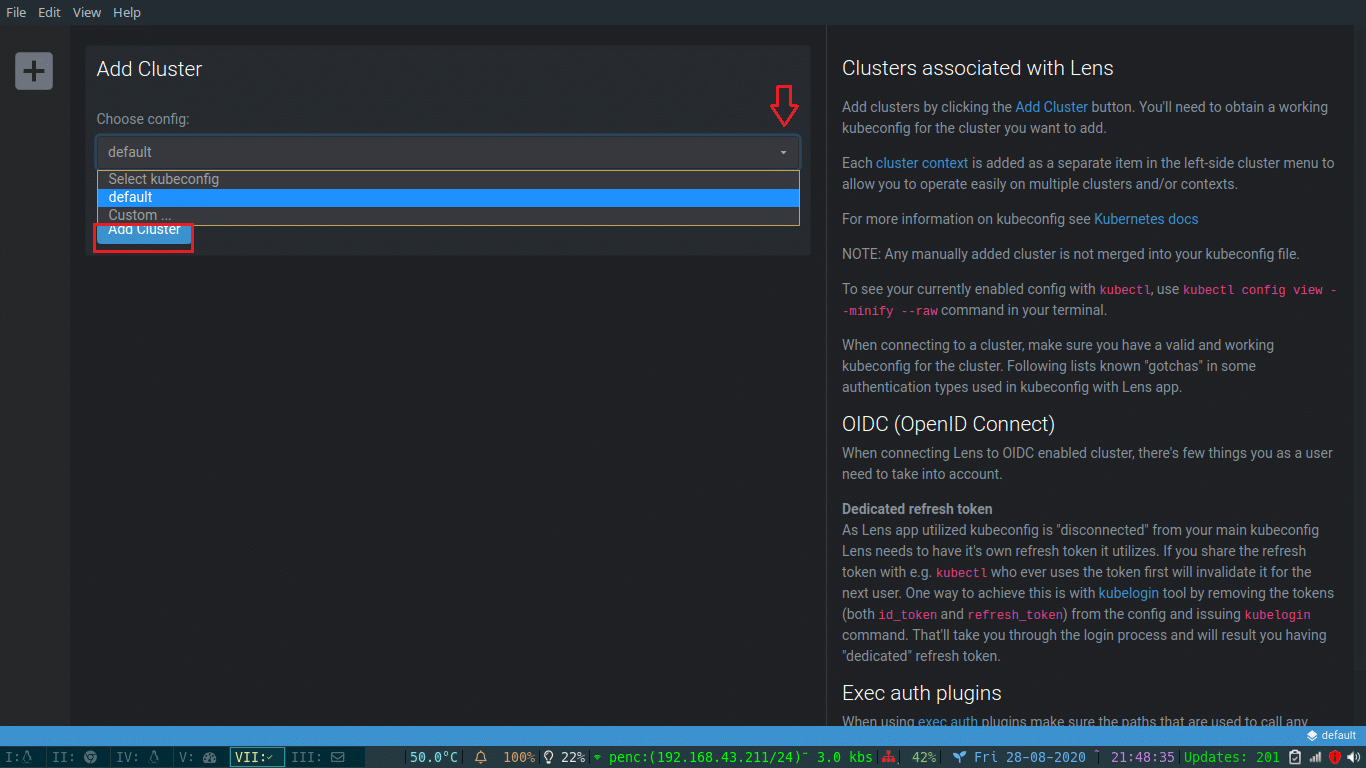The image size is (1366, 768).
Task: Choose the Select kubeconfig option
Action: click(163, 179)
